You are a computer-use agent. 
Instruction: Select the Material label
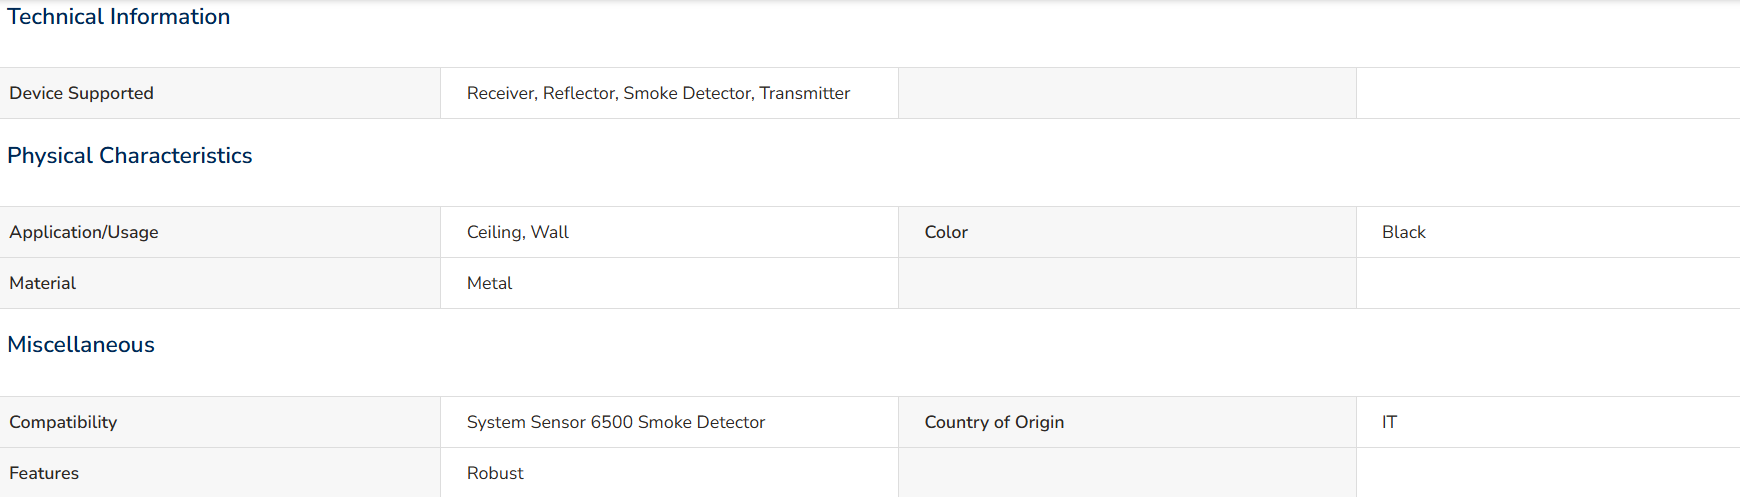43,283
